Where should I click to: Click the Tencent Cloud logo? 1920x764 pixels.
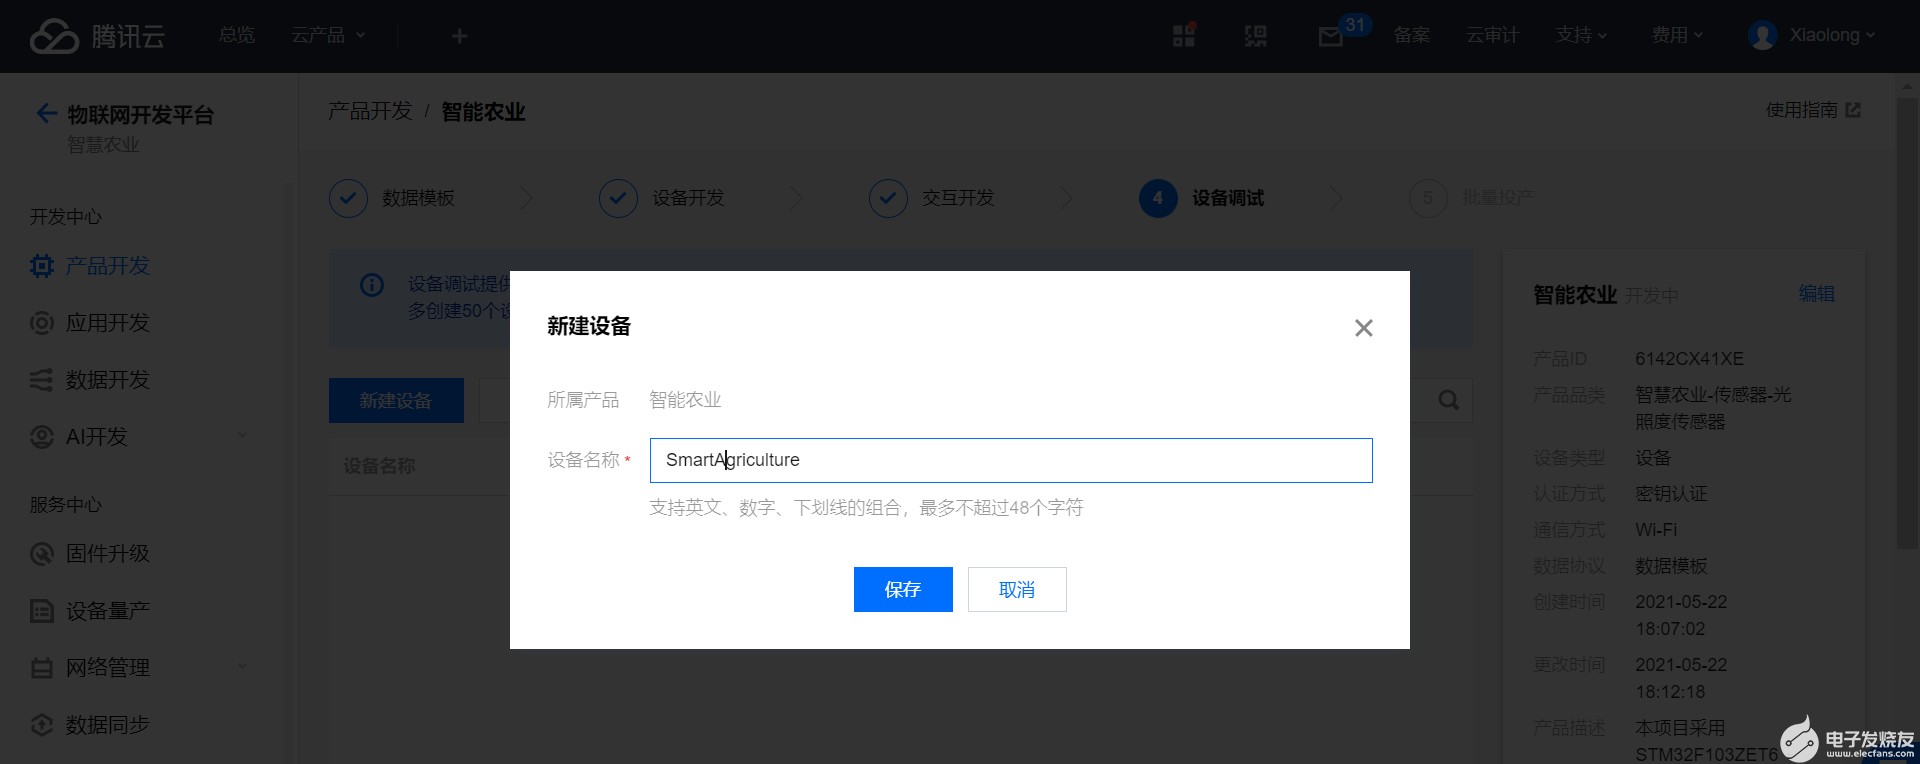97,37
